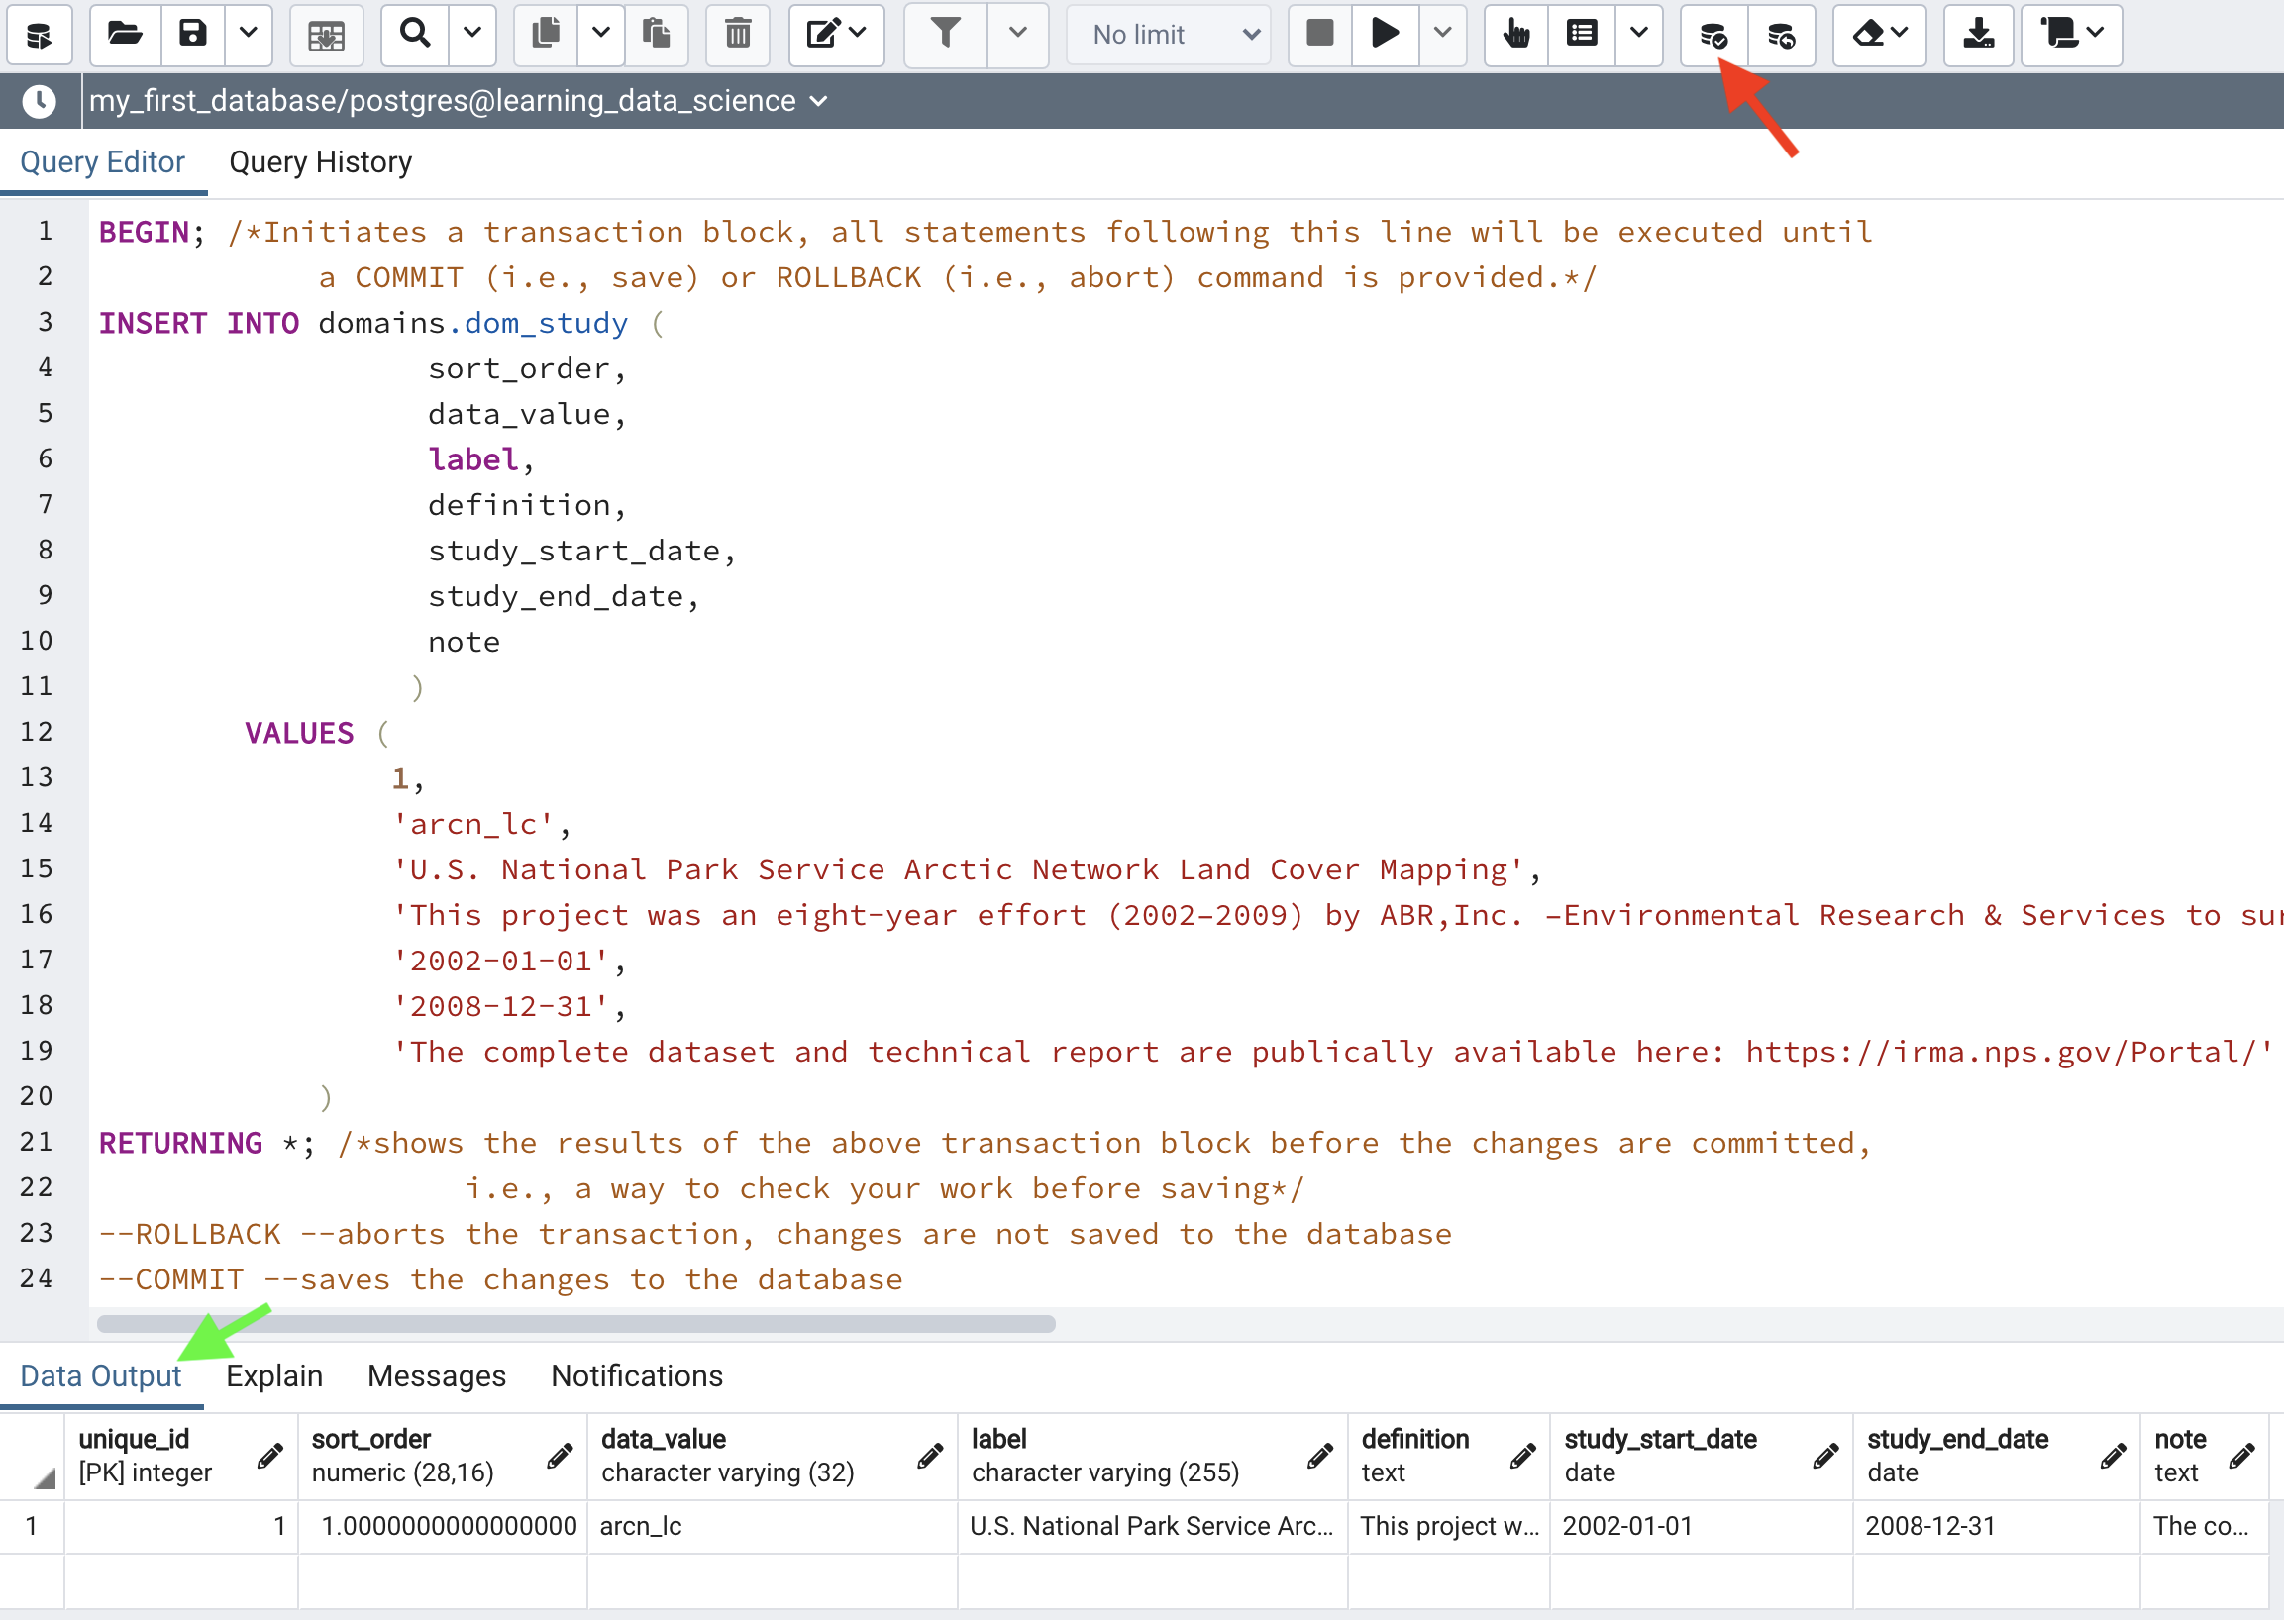The width and height of the screenshot is (2284, 1624).
Task: Expand the execute options dropdown arrow
Action: 1442,34
